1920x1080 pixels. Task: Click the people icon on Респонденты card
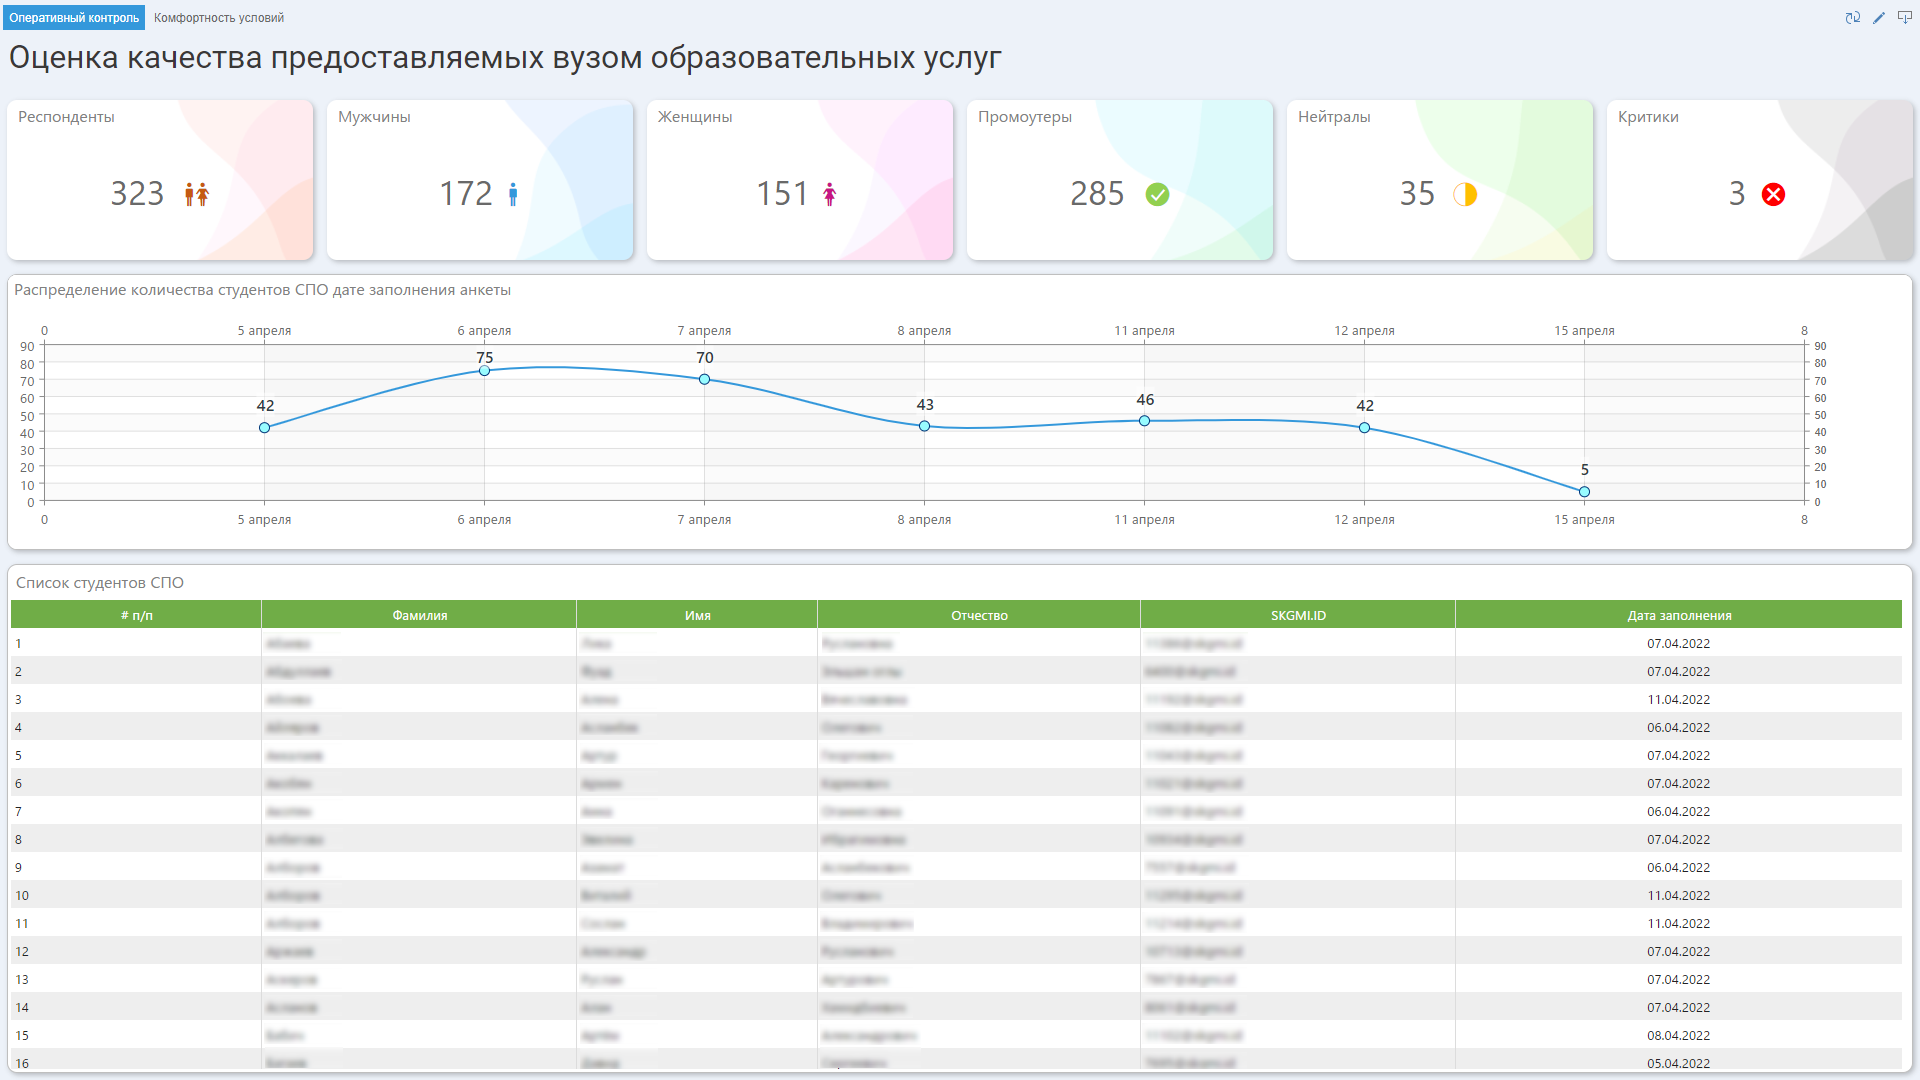196,194
